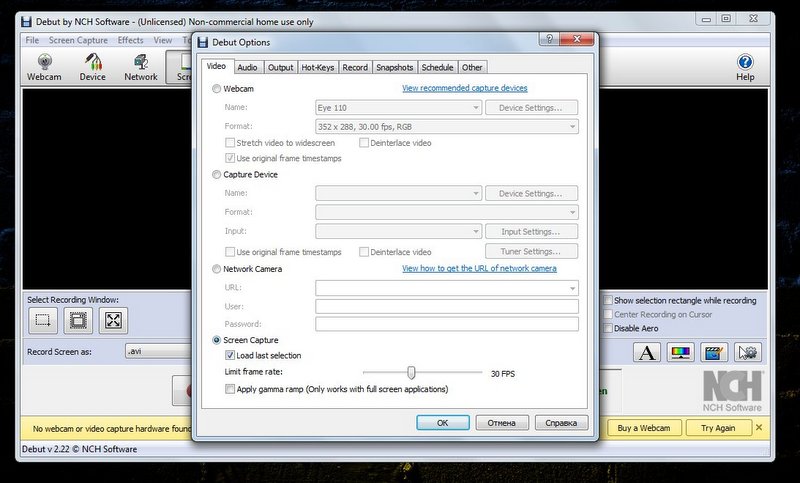Click the Network Camera Password field

[x=447, y=324]
